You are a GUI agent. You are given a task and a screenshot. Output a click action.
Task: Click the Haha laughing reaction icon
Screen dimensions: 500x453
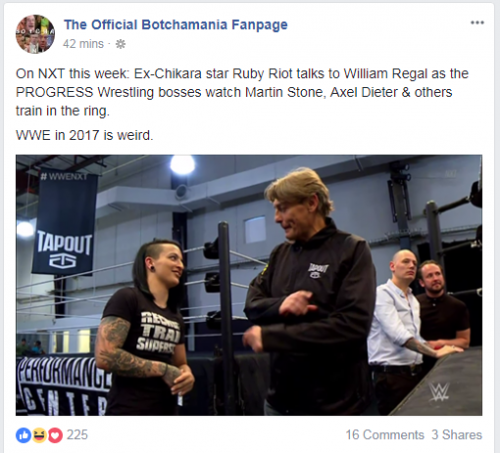pyautogui.click(x=39, y=435)
